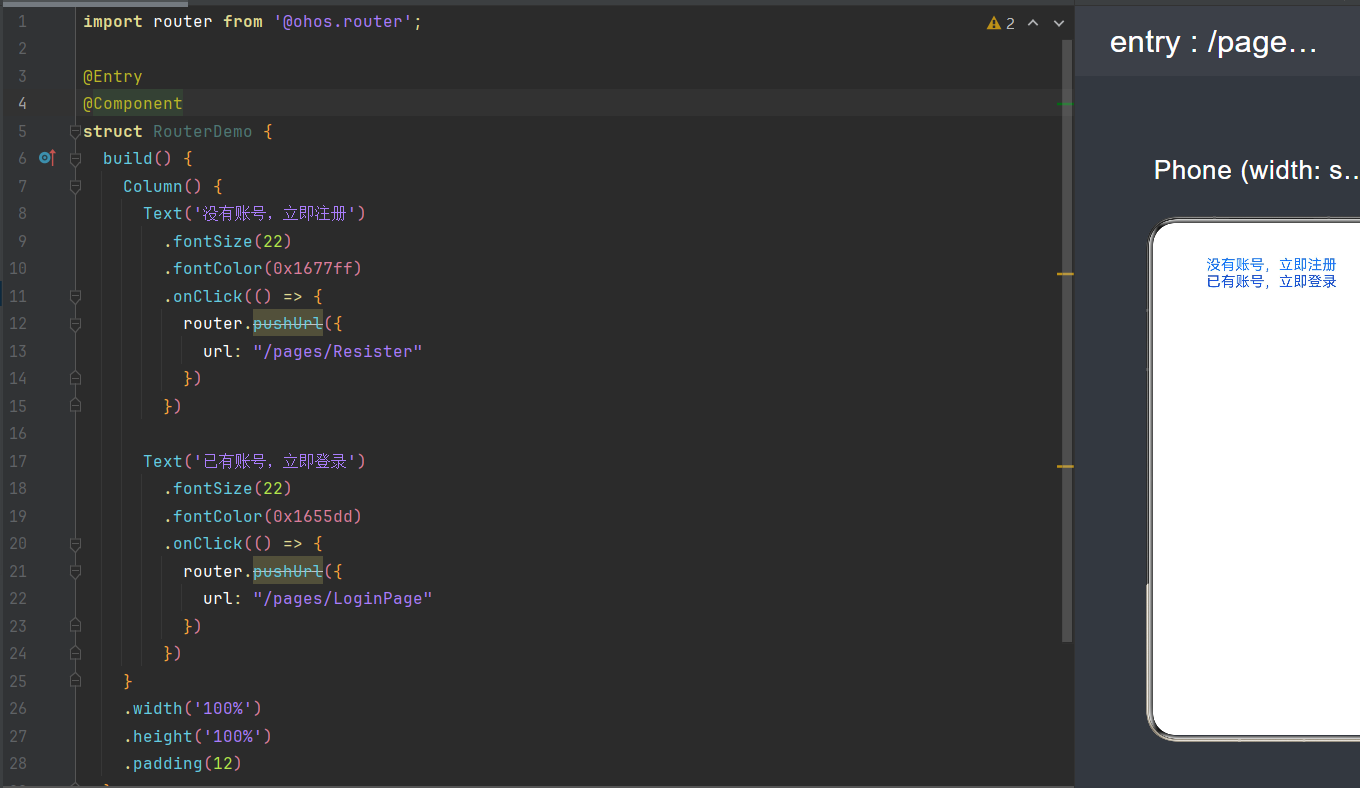1360x788 pixels.
Task: Click the green stripe mark near line 4
Action: pos(1065,103)
